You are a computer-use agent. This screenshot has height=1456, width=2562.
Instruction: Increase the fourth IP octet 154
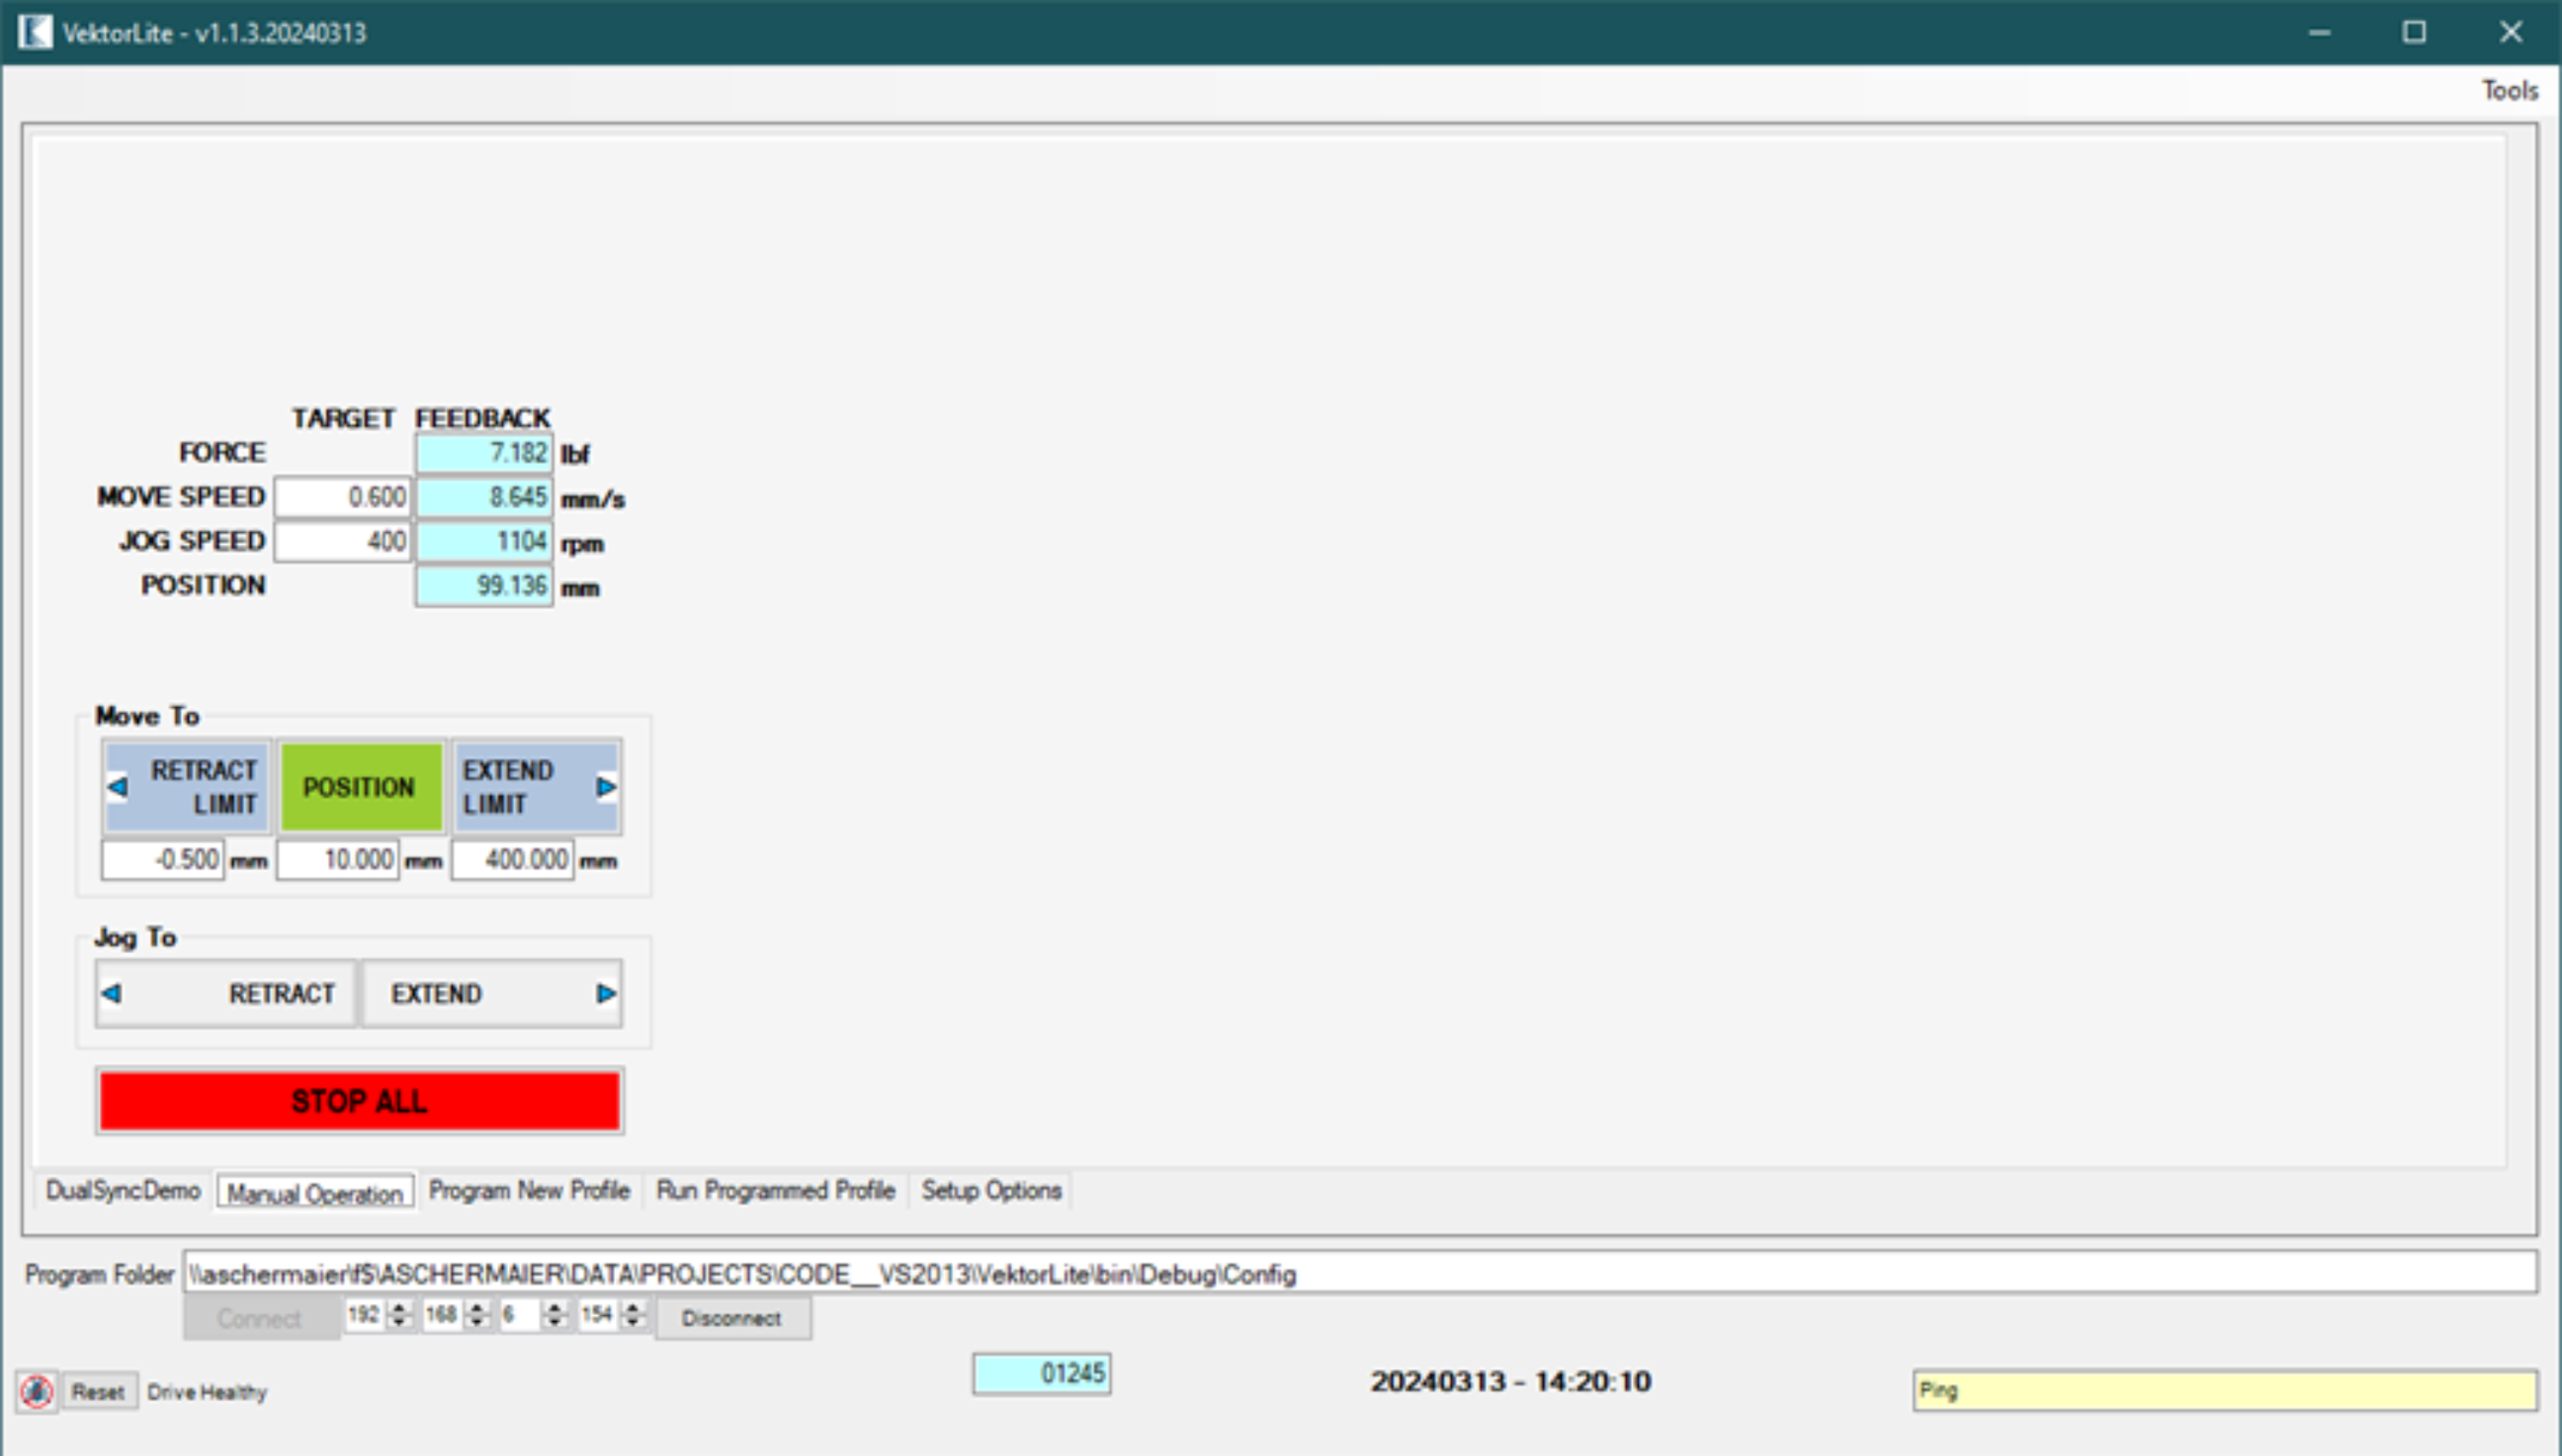tap(633, 1308)
